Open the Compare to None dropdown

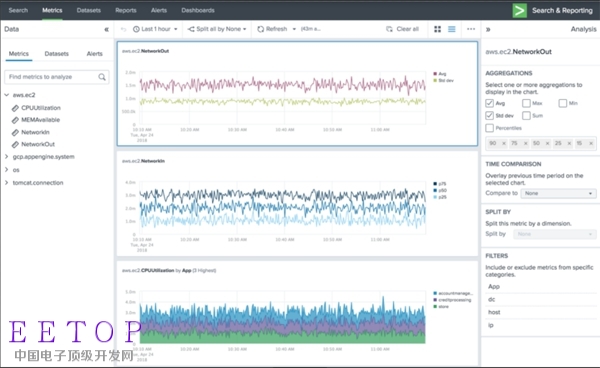click(558, 194)
